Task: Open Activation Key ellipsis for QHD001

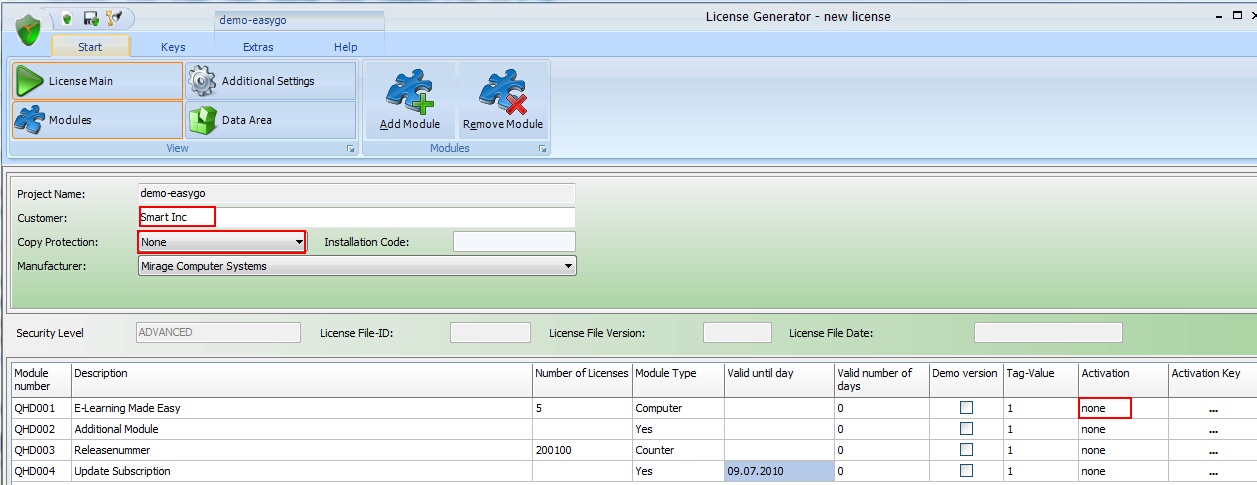Action: click(1213, 409)
